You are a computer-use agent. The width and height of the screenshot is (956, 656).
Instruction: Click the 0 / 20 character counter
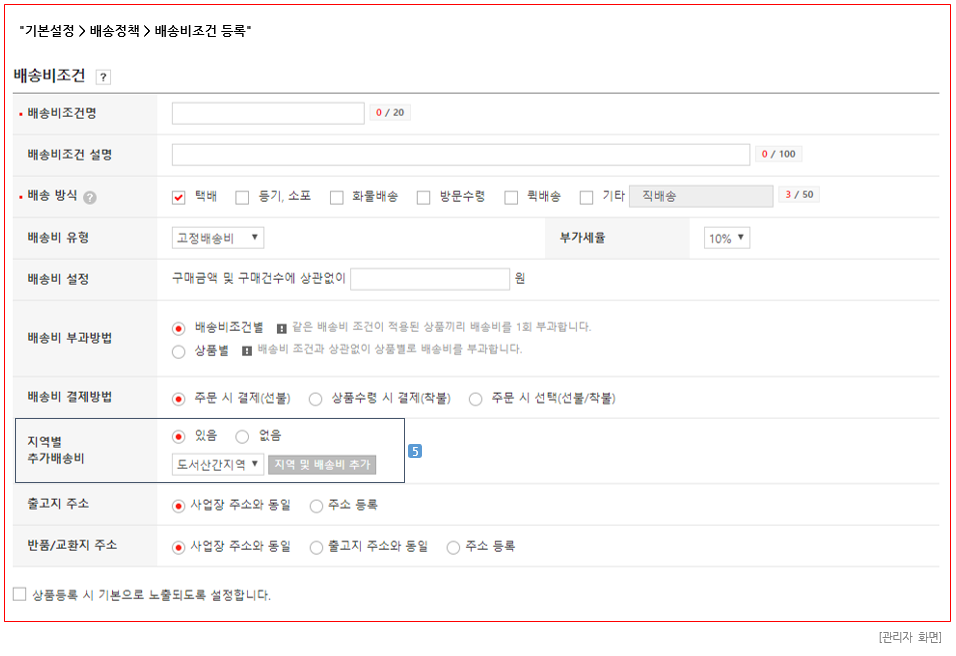point(390,113)
